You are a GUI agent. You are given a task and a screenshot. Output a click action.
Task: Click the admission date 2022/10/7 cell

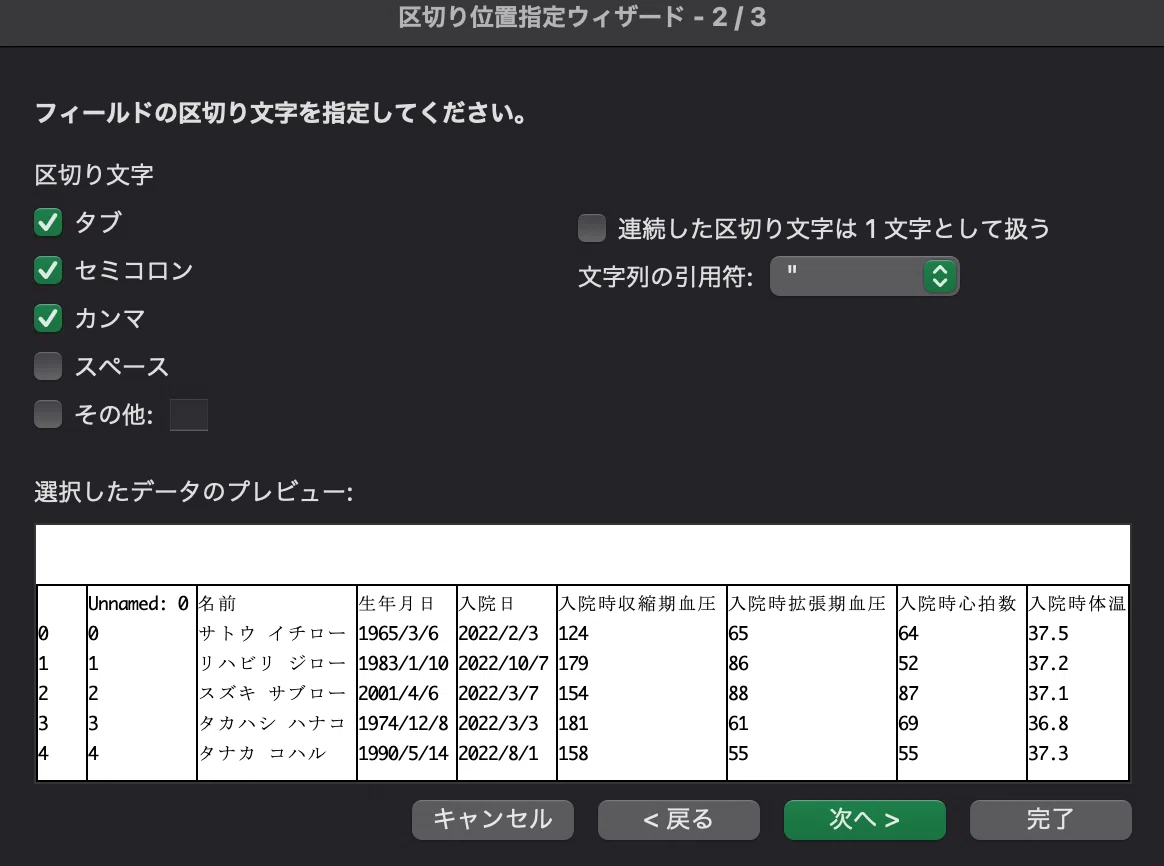(x=503, y=663)
